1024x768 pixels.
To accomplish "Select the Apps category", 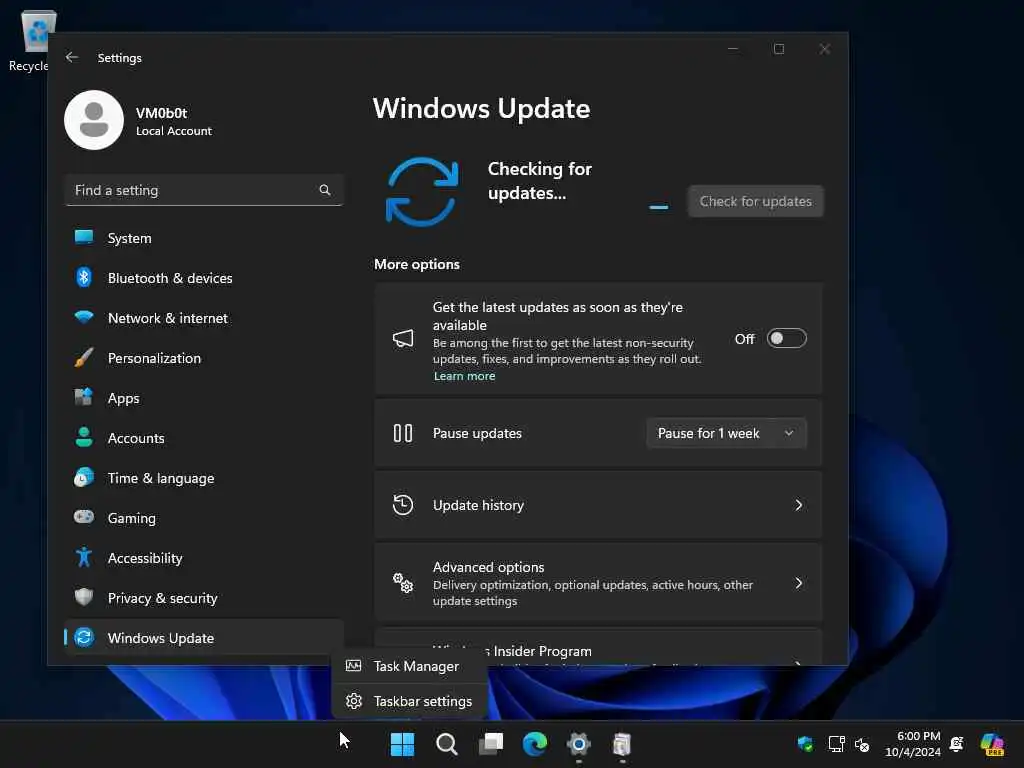I will [204, 398].
